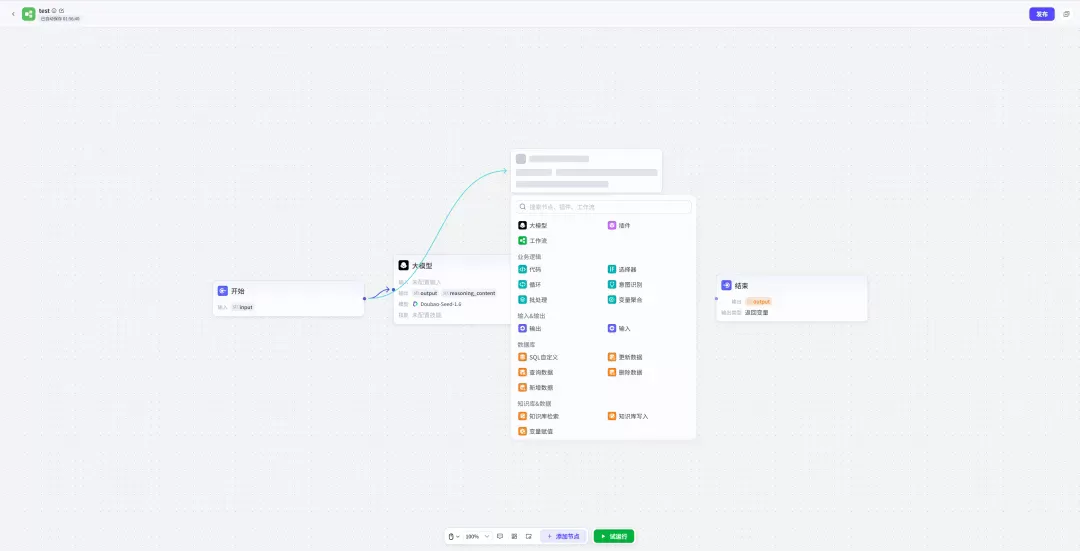Open the Doubao-Seed-1.6 model selector
The width and height of the screenshot is (1080, 551).
437,304
